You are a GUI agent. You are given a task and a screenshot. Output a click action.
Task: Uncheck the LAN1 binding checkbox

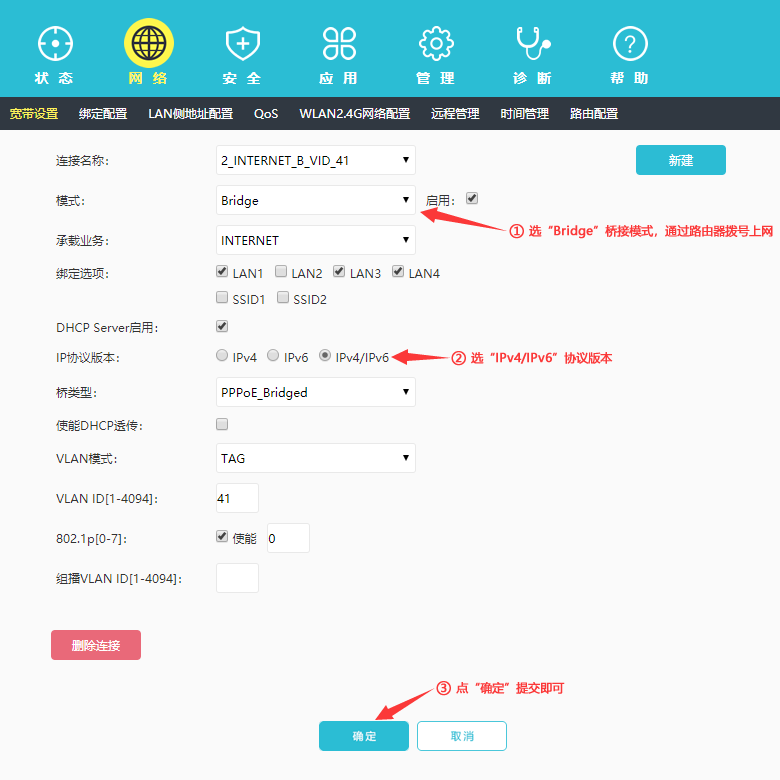click(x=222, y=271)
